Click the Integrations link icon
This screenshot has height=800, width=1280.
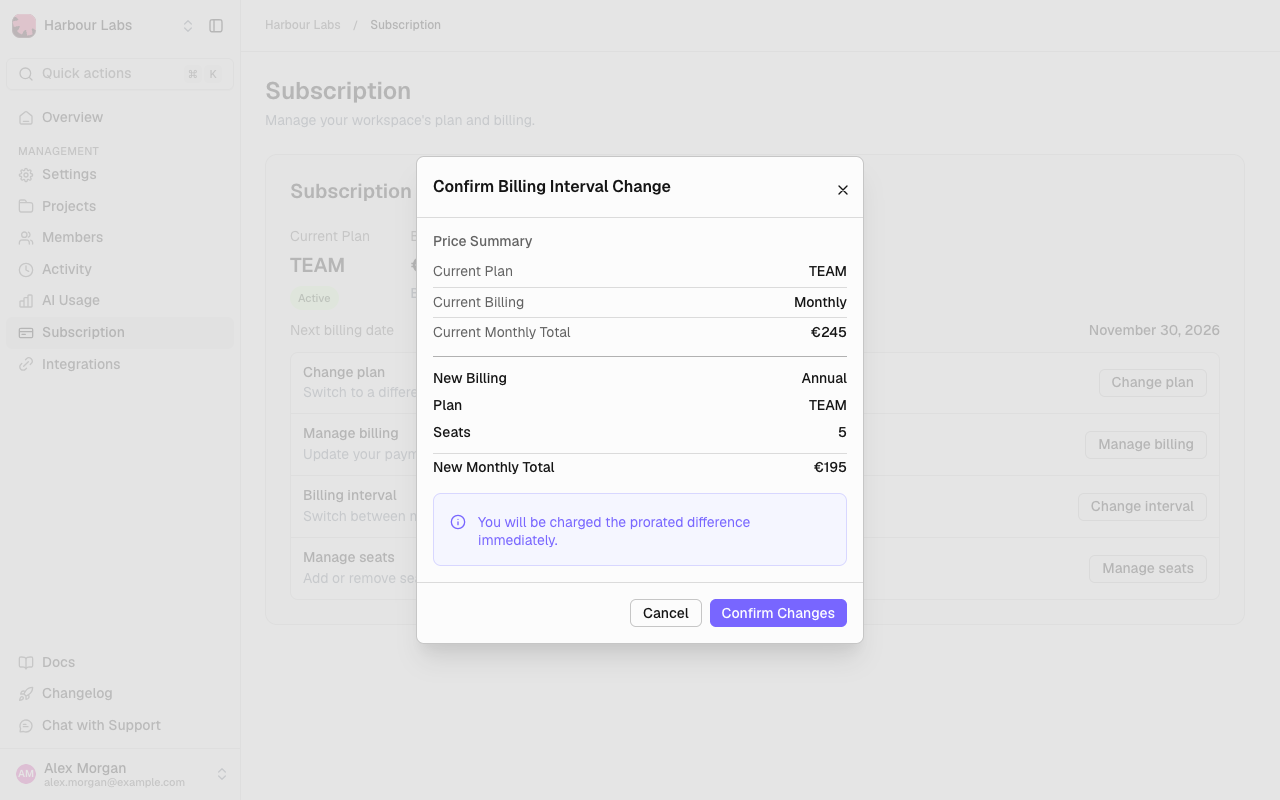tap(26, 364)
